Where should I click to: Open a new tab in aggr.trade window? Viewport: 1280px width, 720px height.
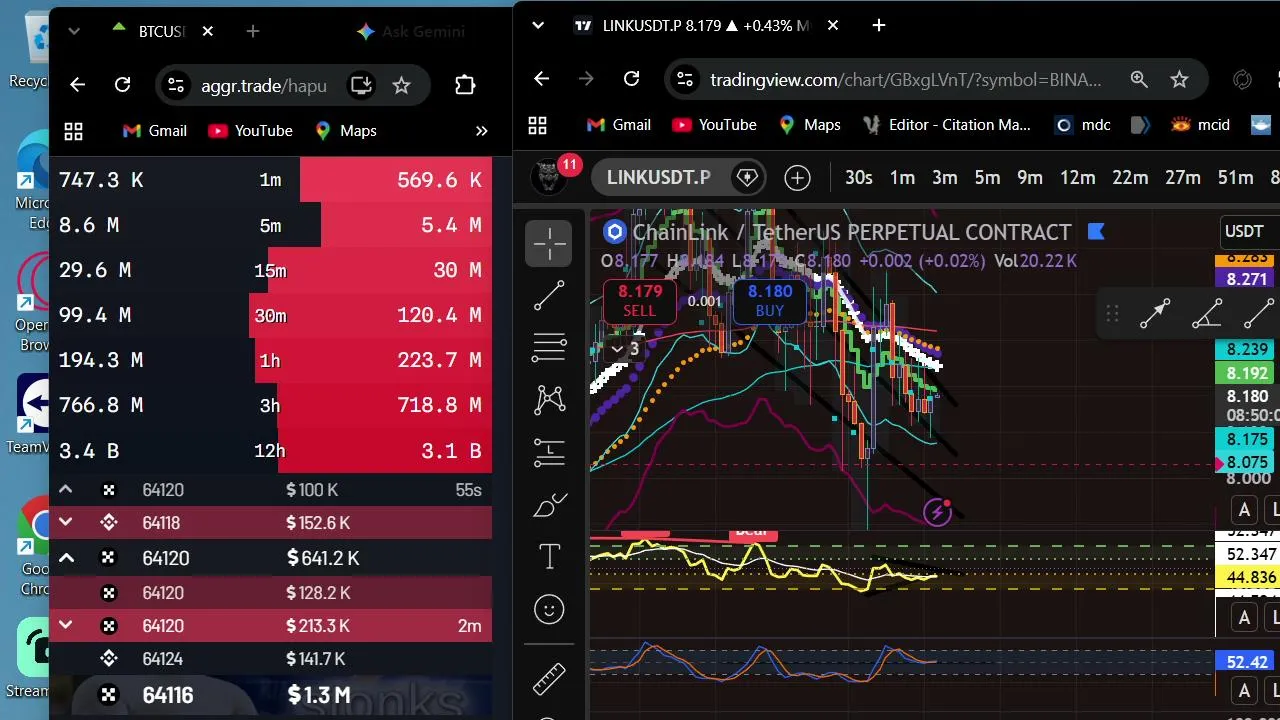(x=253, y=31)
